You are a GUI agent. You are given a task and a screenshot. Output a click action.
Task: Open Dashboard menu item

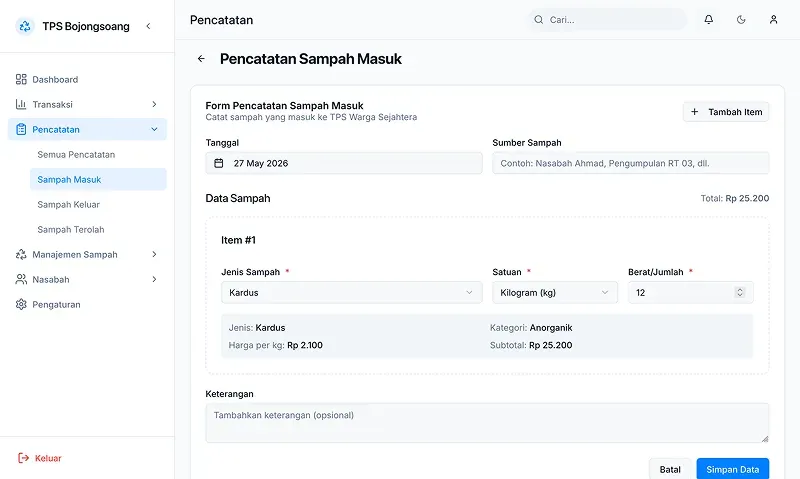(x=87, y=79)
